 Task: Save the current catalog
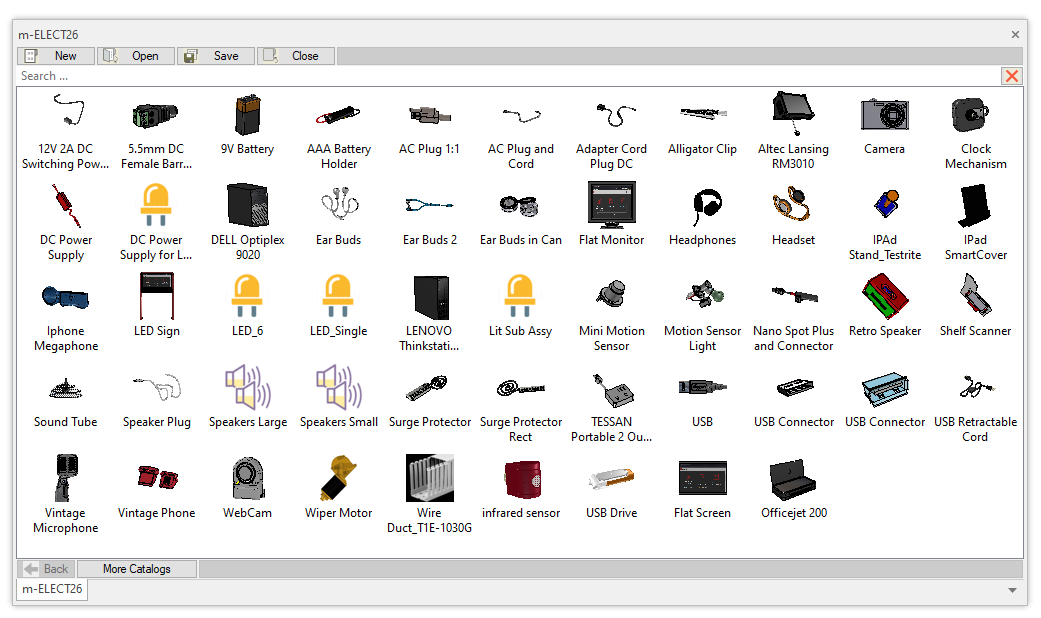coord(216,56)
